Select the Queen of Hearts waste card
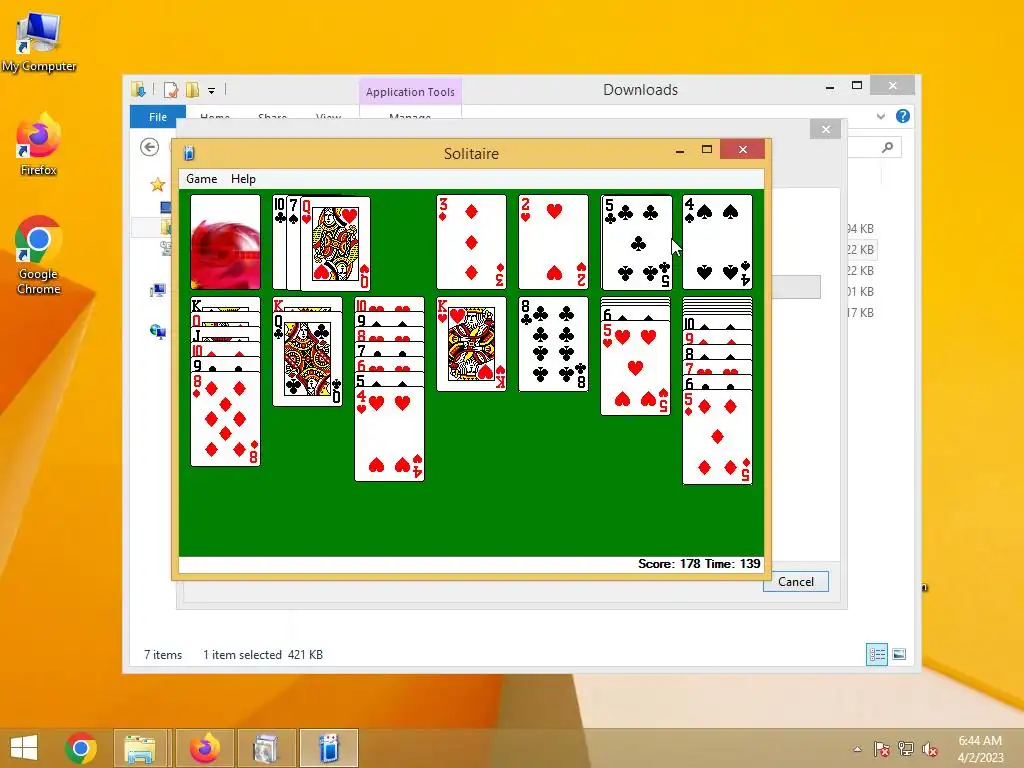Screen dimensions: 1024x768 (x=335, y=244)
